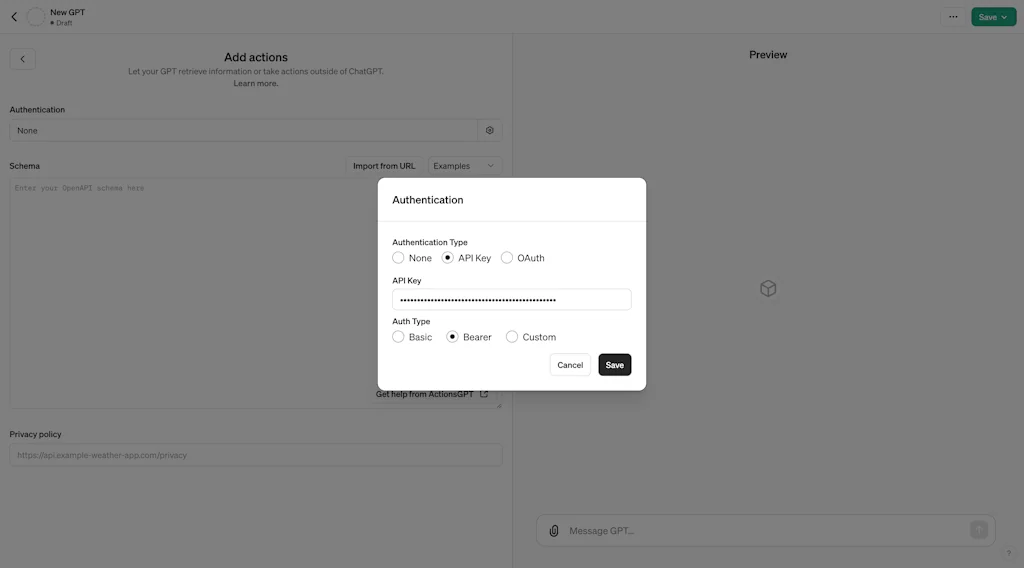Screen dimensions: 1024x568
Task: Click the Privacy policy URL field
Action: coord(255,455)
